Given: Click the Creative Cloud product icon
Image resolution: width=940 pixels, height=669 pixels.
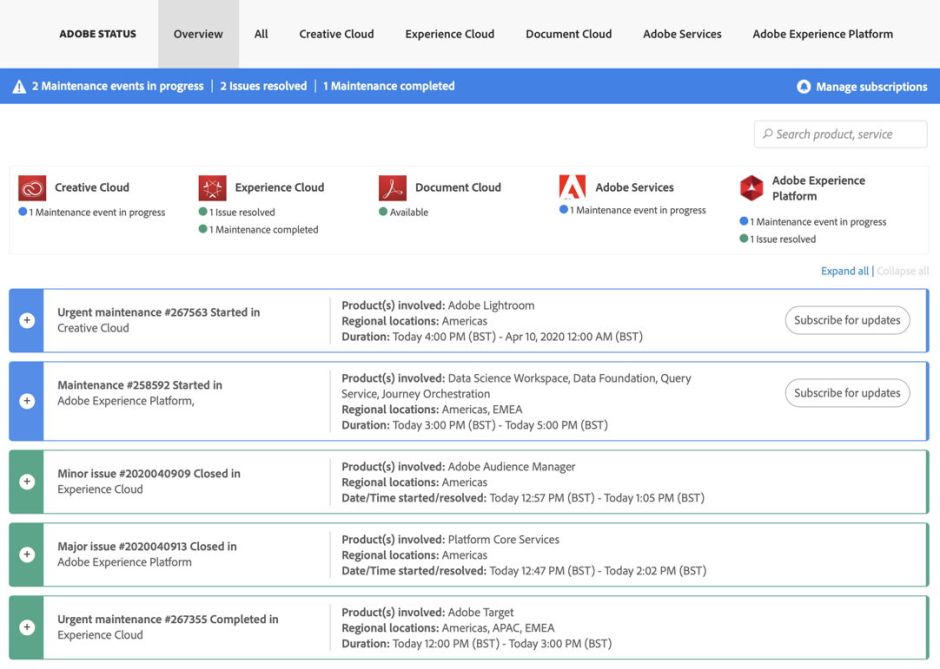Looking at the screenshot, I should click(x=32, y=187).
